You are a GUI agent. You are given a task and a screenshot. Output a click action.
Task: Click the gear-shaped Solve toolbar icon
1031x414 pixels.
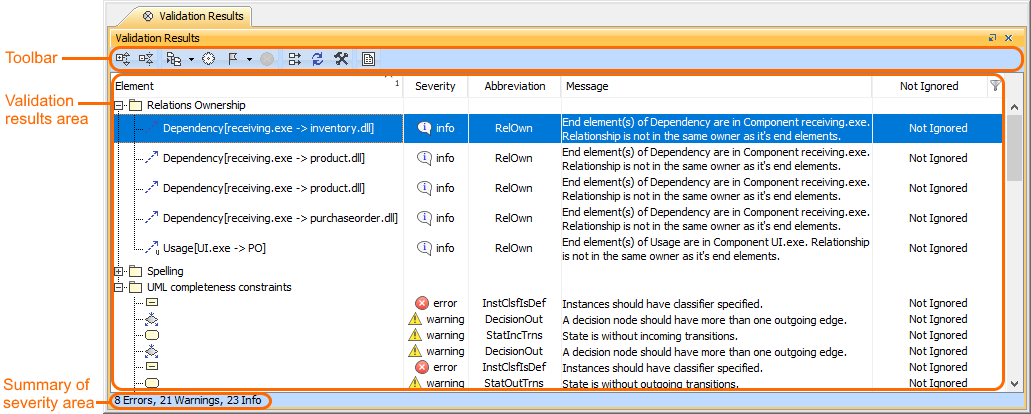(208, 60)
